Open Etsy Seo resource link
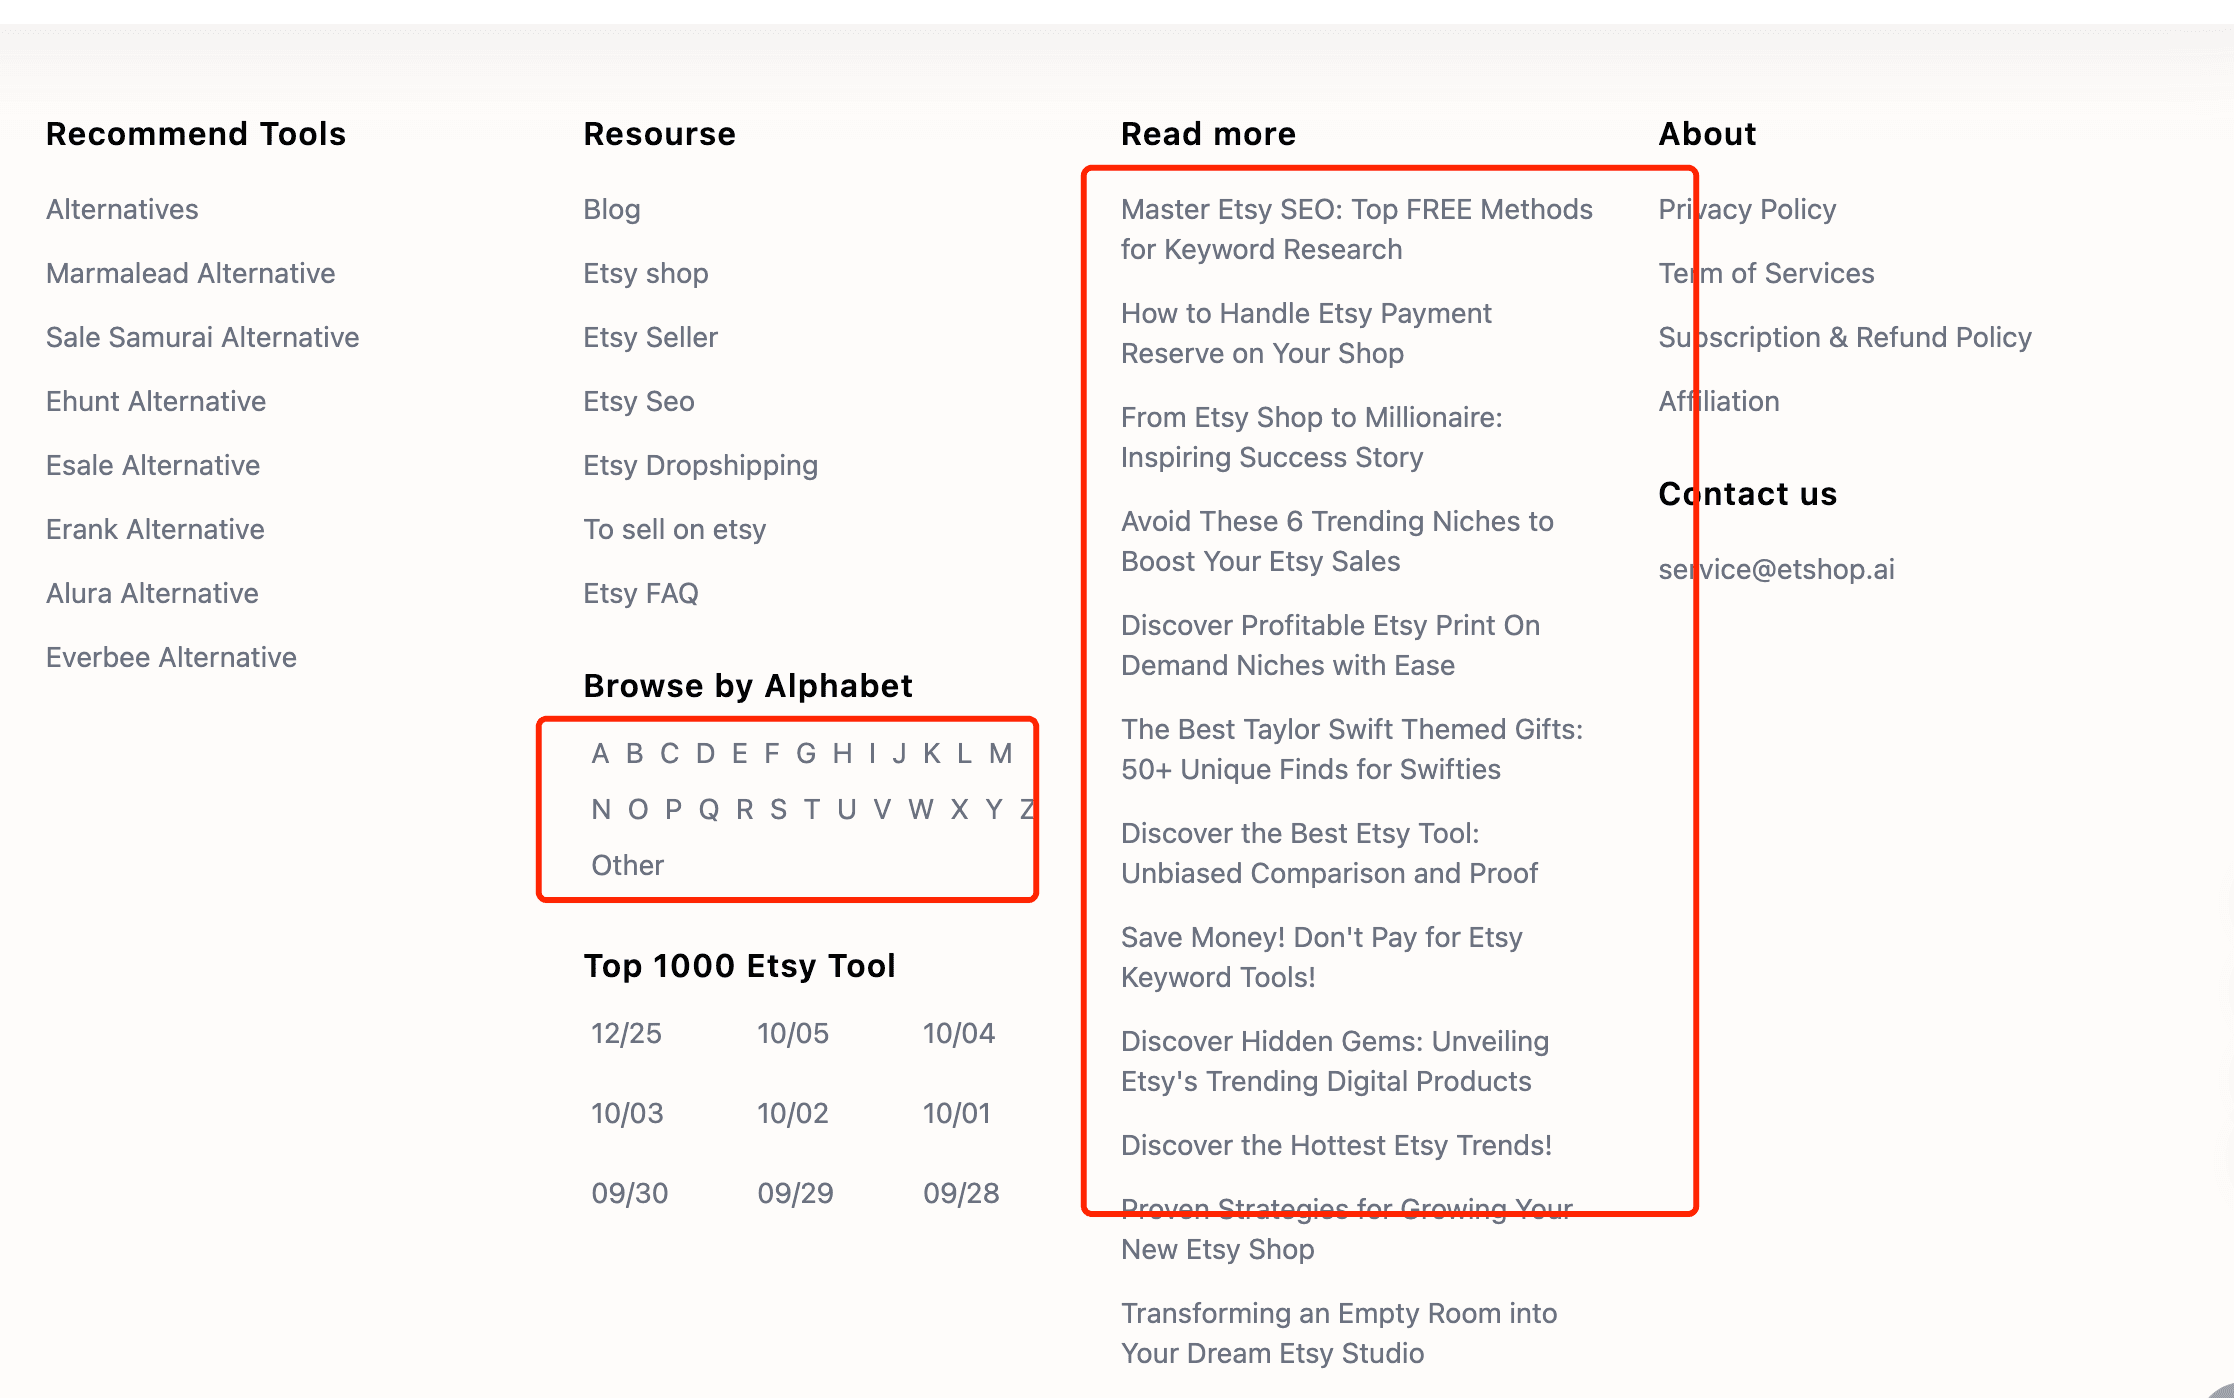 coord(639,401)
